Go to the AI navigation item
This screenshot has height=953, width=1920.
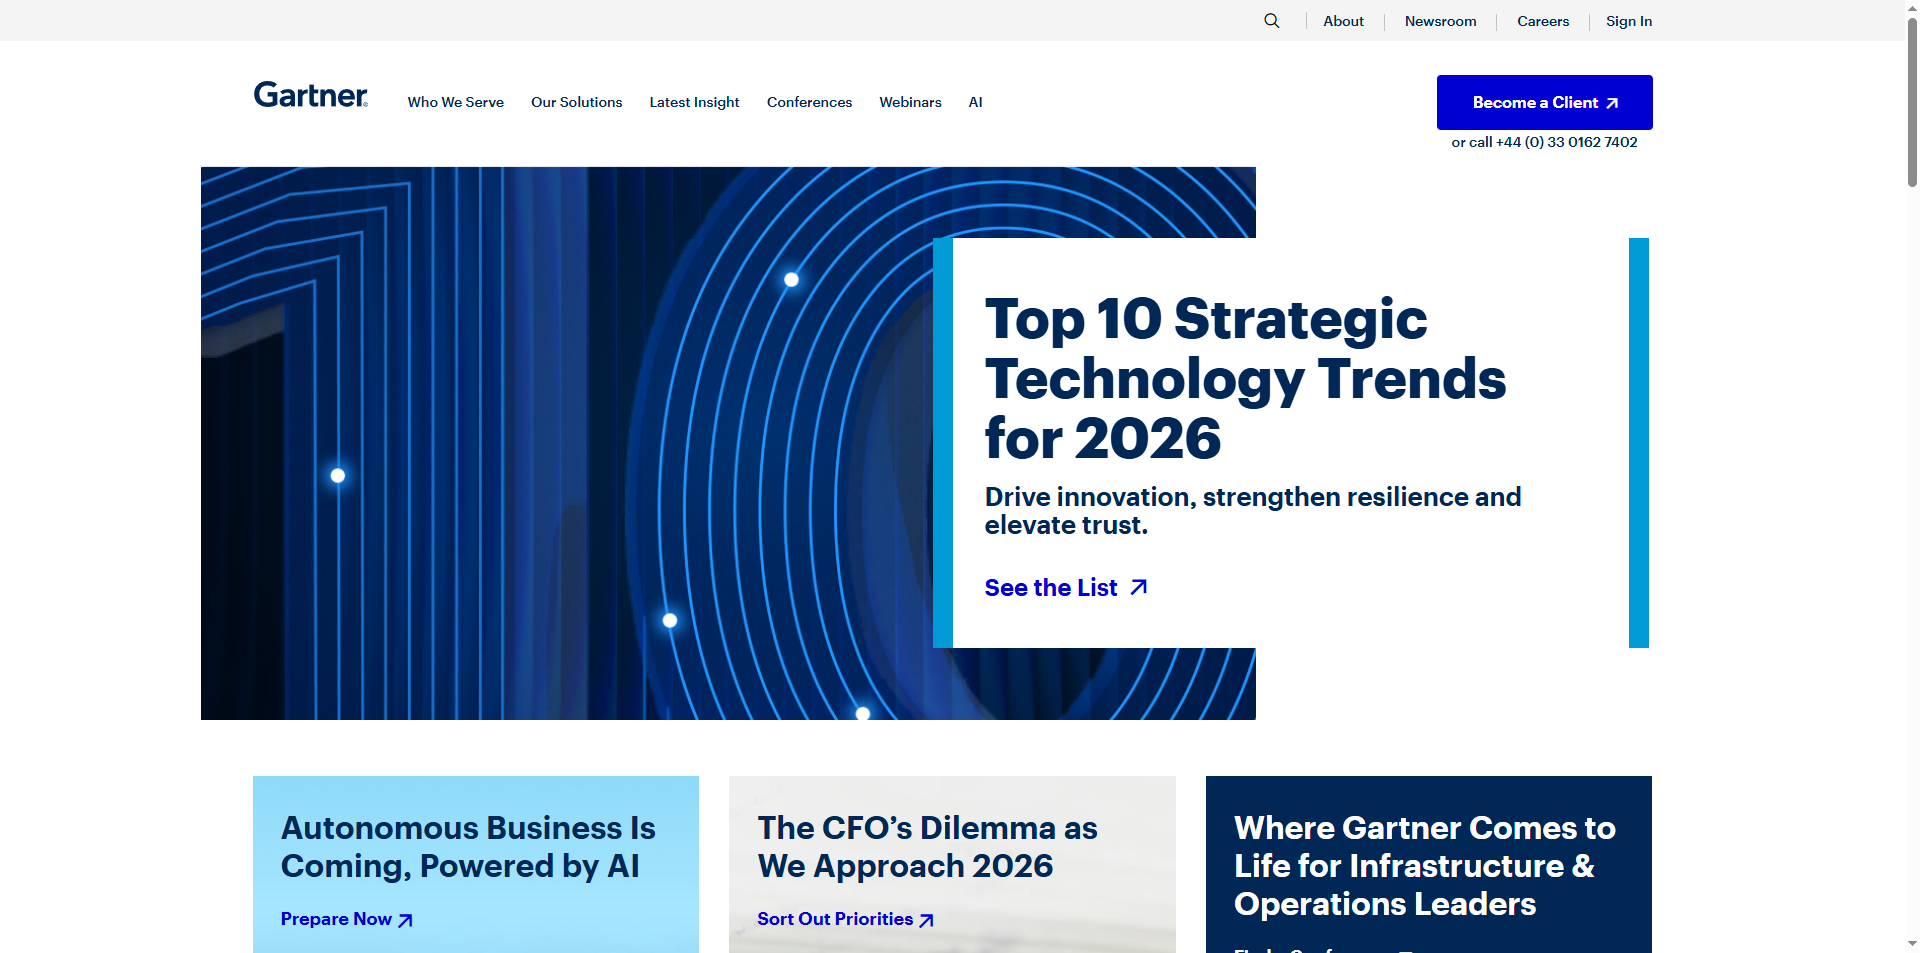point(975,102)
